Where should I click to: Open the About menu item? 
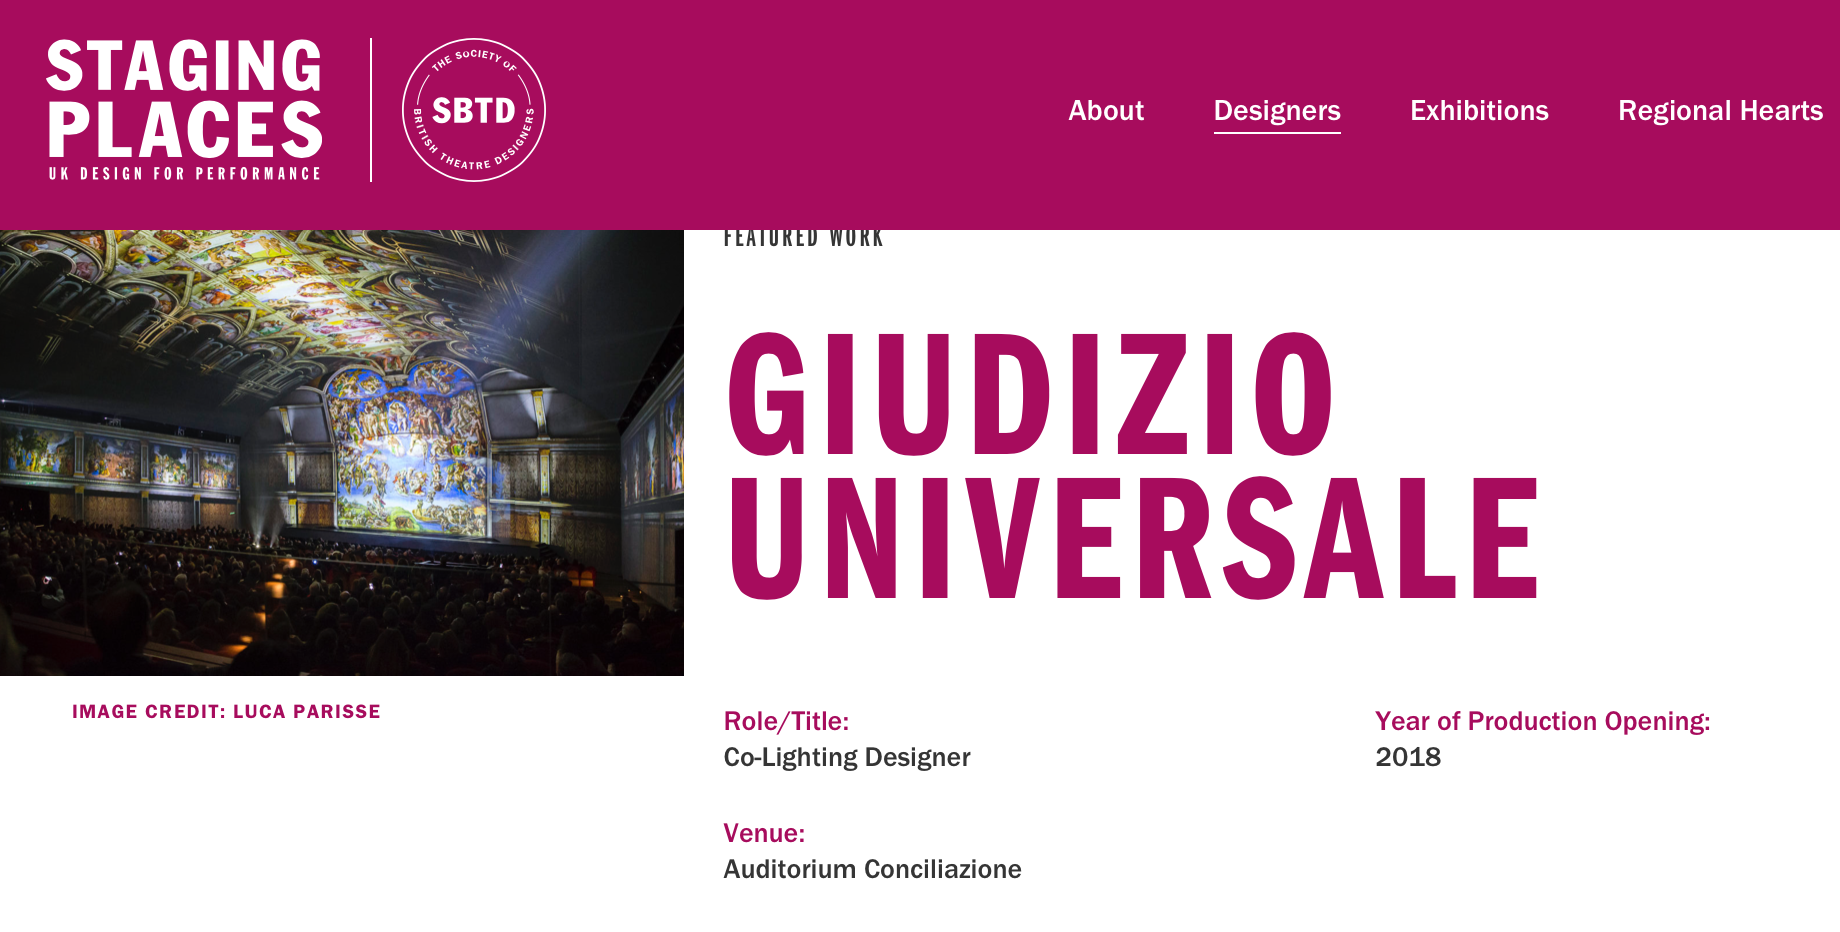1105,110
